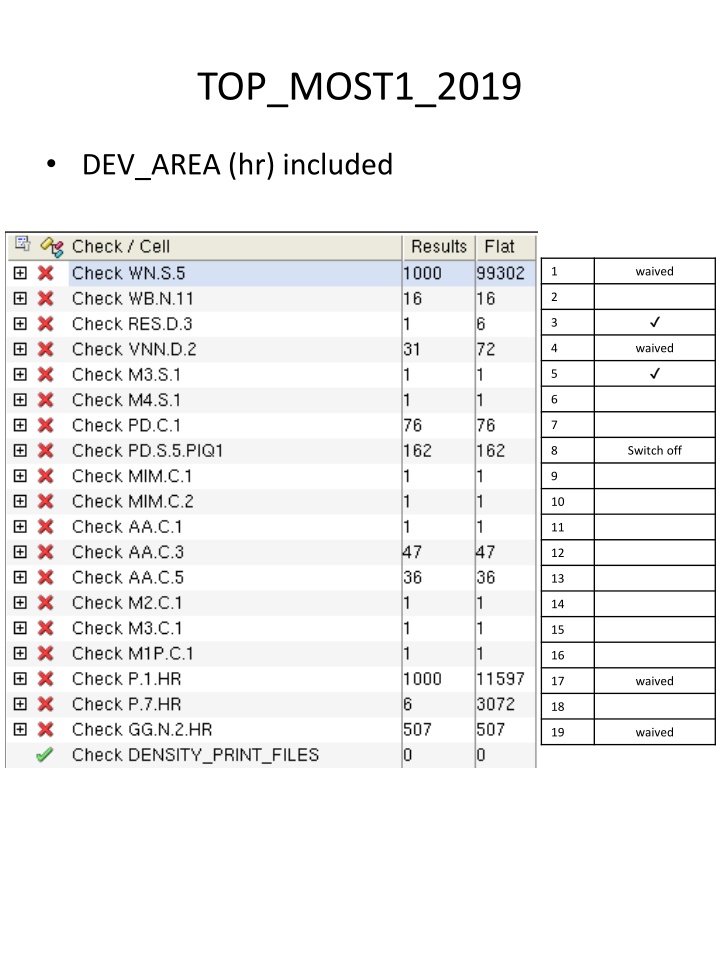Click the report icon in the header row
720x960 pixels.
point(22,244)
